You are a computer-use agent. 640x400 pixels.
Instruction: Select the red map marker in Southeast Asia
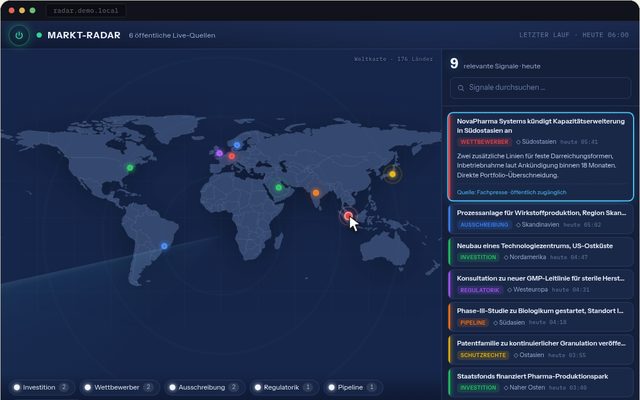[x=348, y=216]
